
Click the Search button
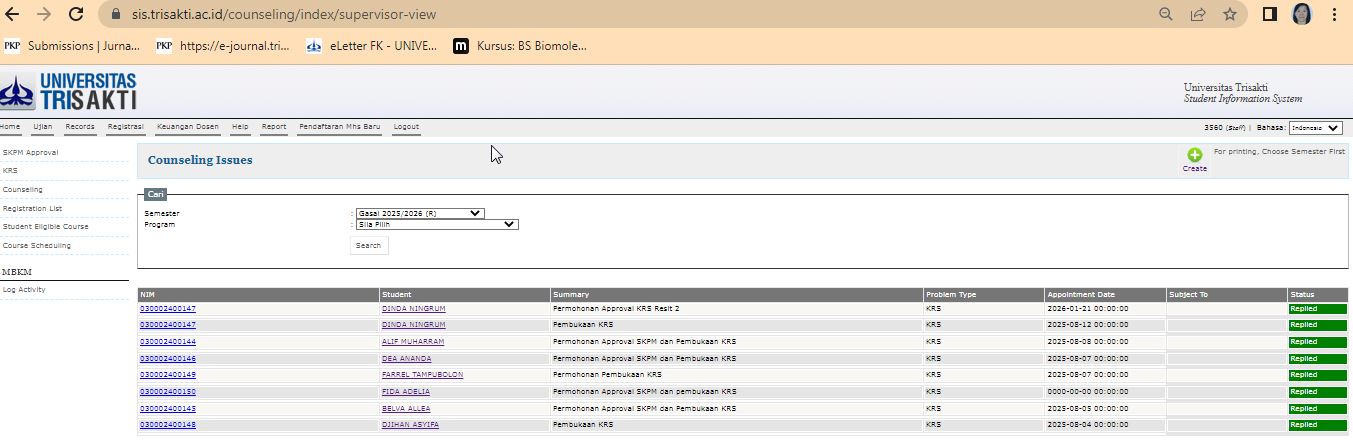368,245
